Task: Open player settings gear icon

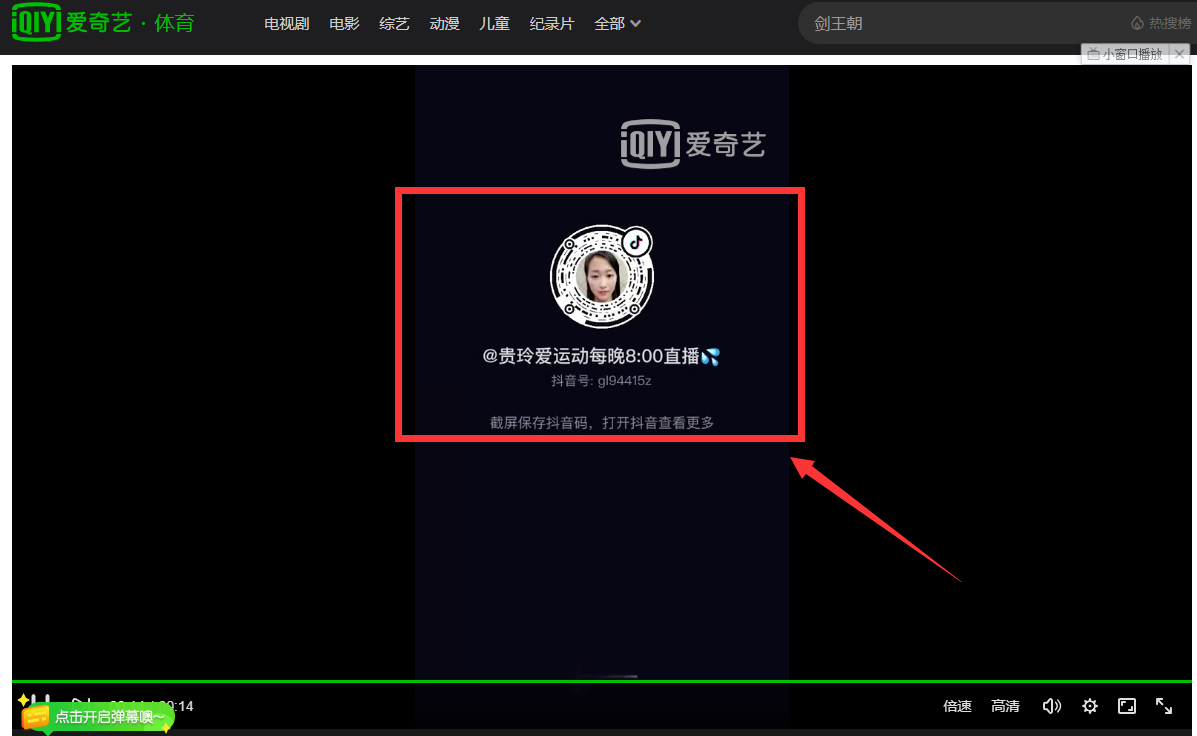Action: coord(1089,706)
